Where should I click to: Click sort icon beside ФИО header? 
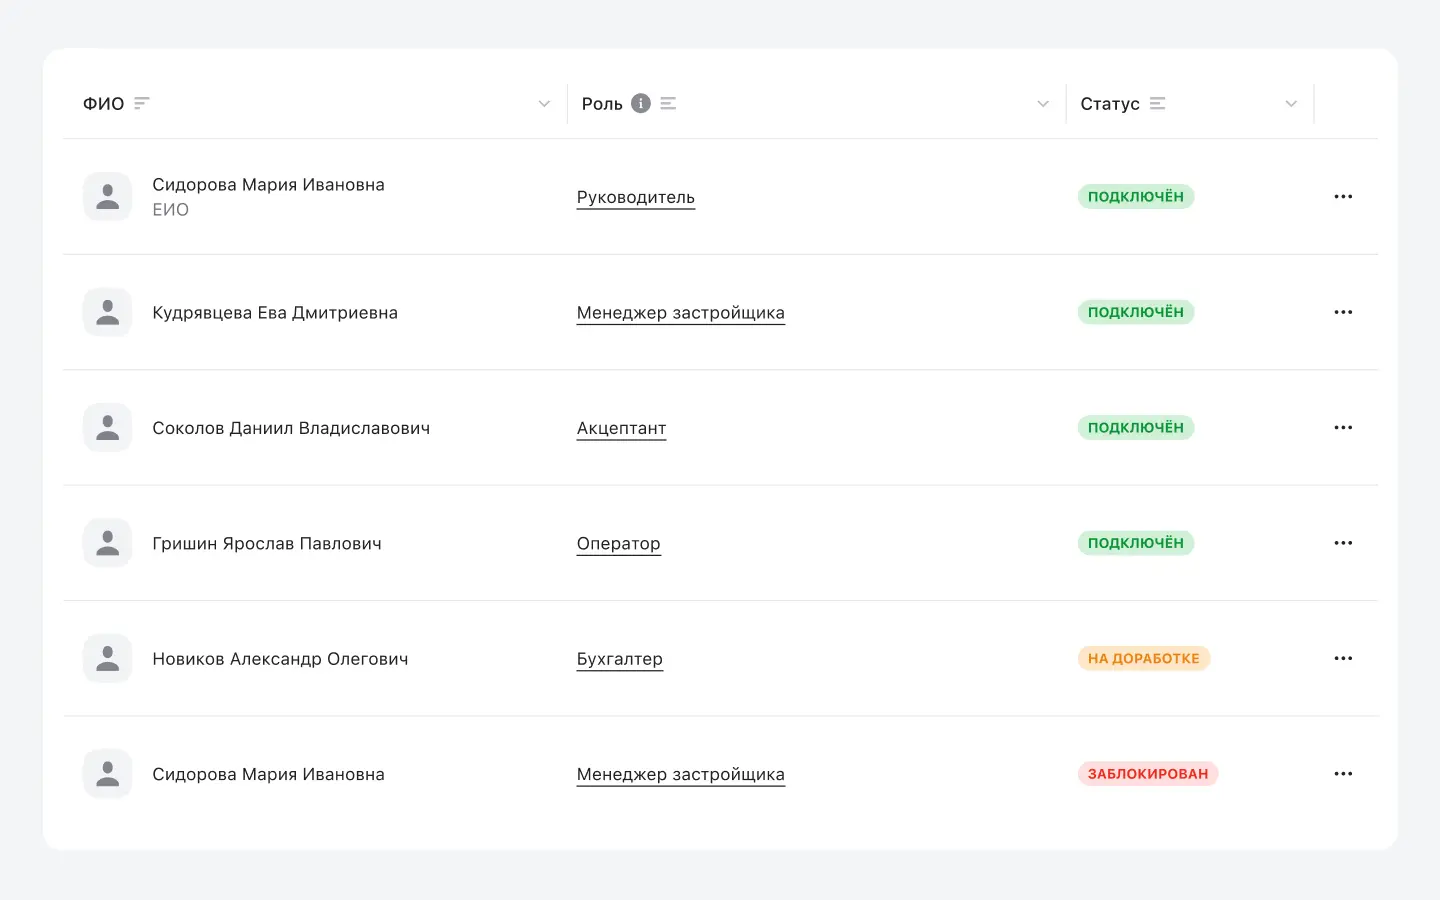142,103
